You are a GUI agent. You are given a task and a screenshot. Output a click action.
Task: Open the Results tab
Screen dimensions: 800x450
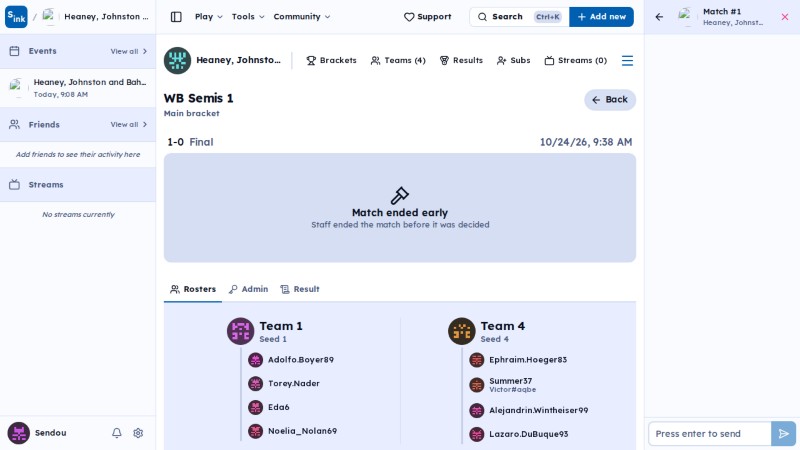(x=461, y=60)
